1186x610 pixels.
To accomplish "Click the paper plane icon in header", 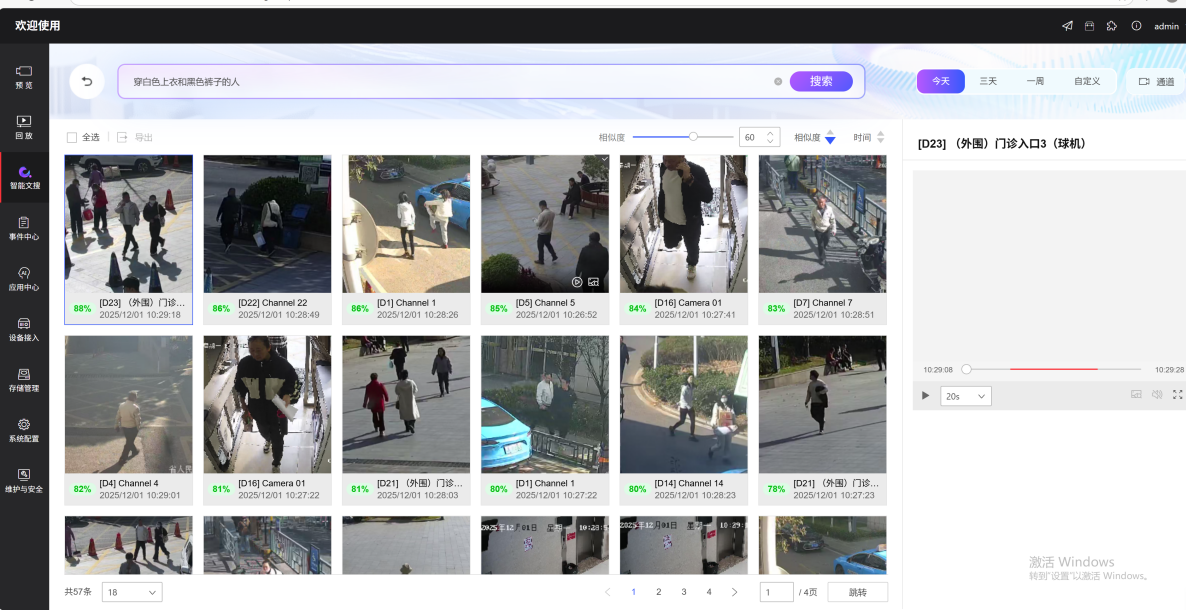I will 1067,26.
